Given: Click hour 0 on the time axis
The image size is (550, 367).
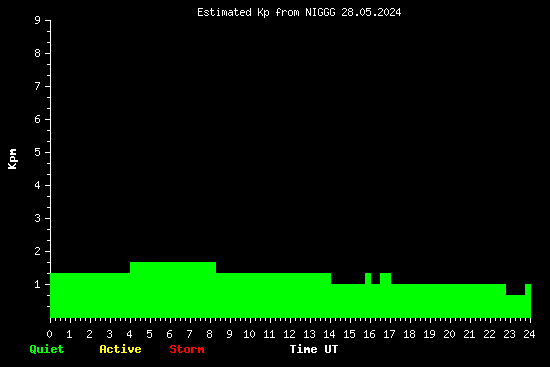Looking at the screenshot, I should [x=49, y=334].
